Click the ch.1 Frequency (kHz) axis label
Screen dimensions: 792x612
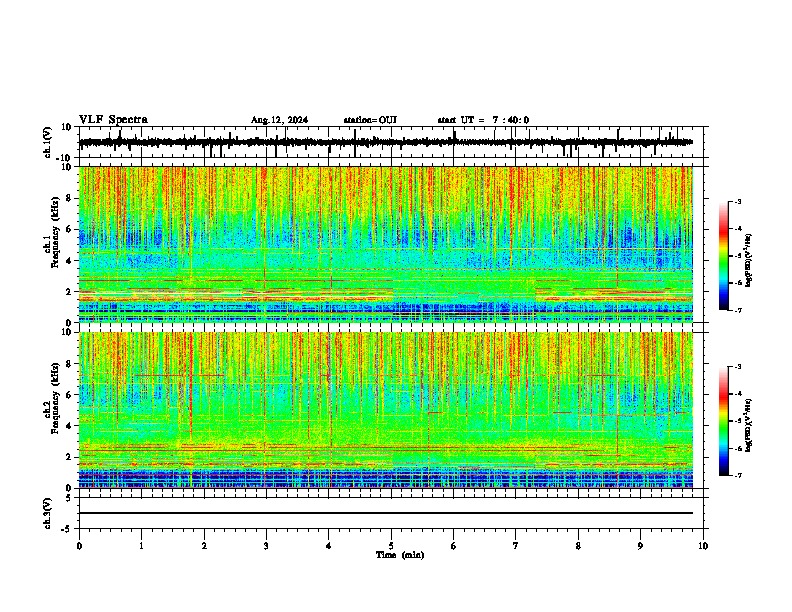coord(52,232)
